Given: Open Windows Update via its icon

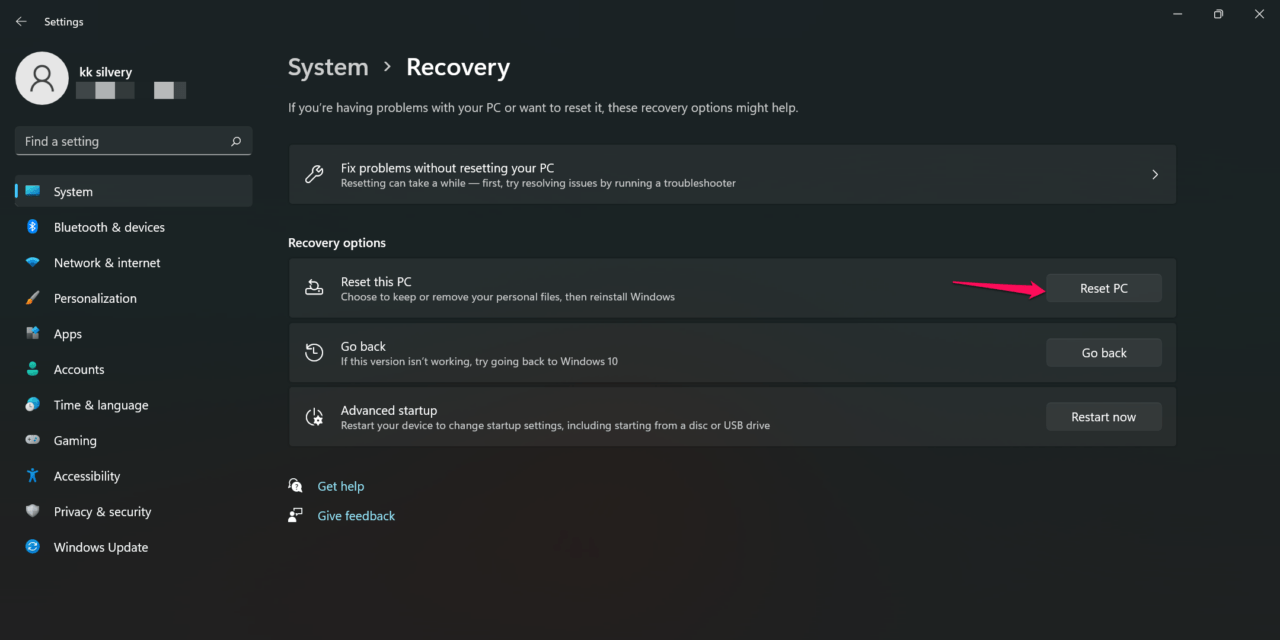Looking at the screenshot, I should [31, 547].
